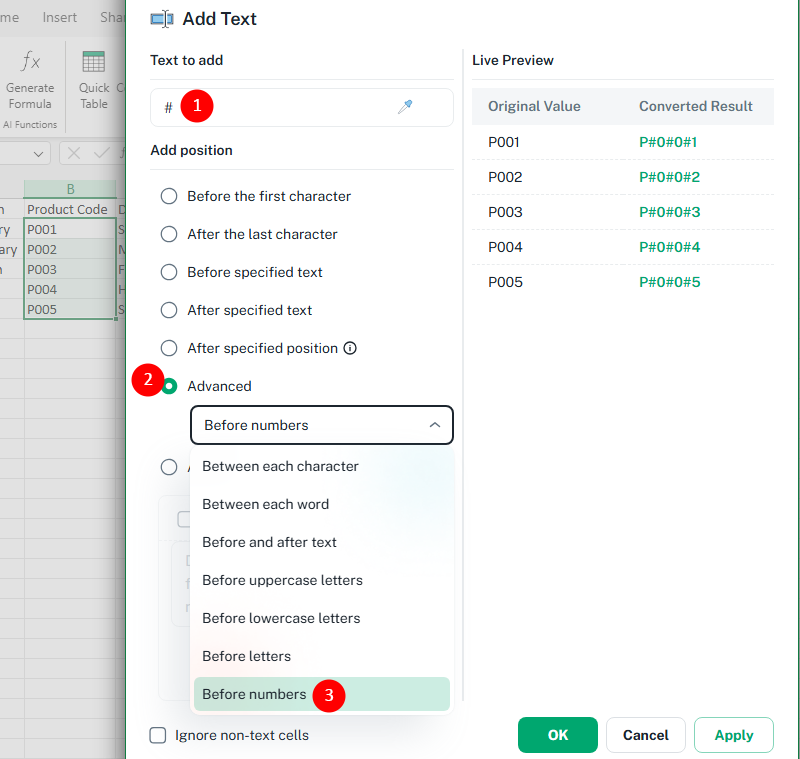Select After specified text radio button
Viewport: 800px width, 759px height.
169,310
